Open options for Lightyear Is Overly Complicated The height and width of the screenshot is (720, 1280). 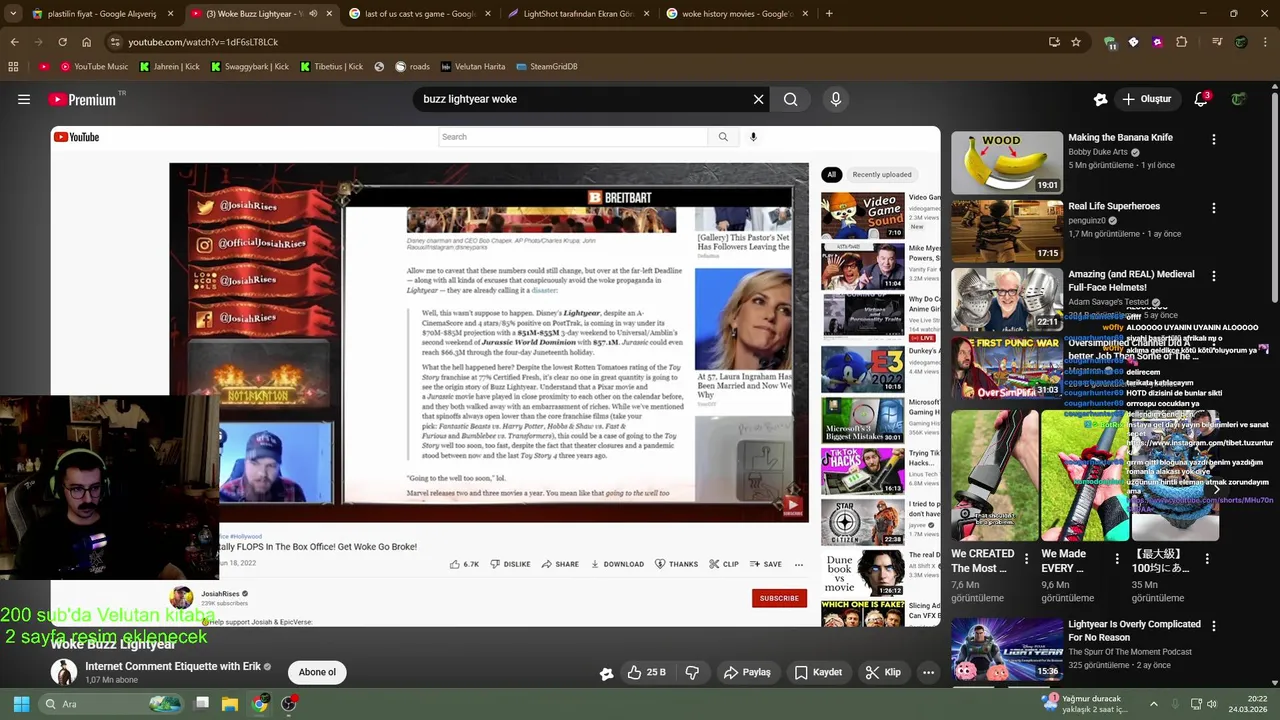tap(1214, 626)
